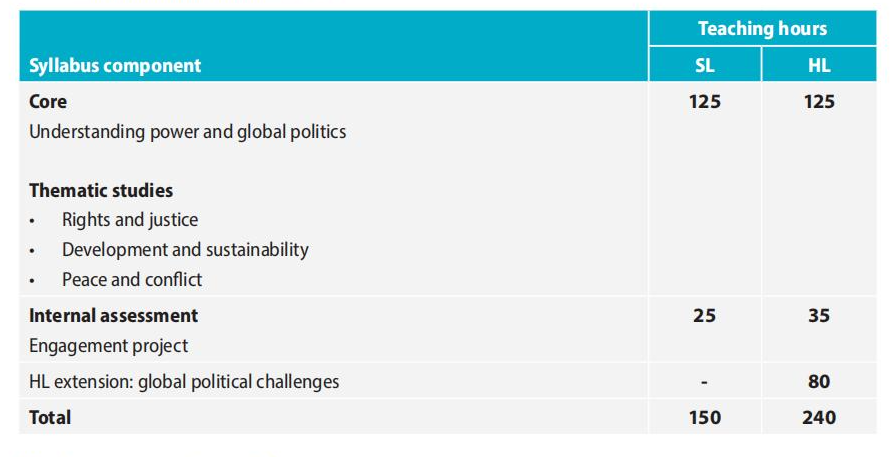Select the "Internal assessment" row label
The height and width of the screenshot is (457, 895).
click(x=114, y=316)
